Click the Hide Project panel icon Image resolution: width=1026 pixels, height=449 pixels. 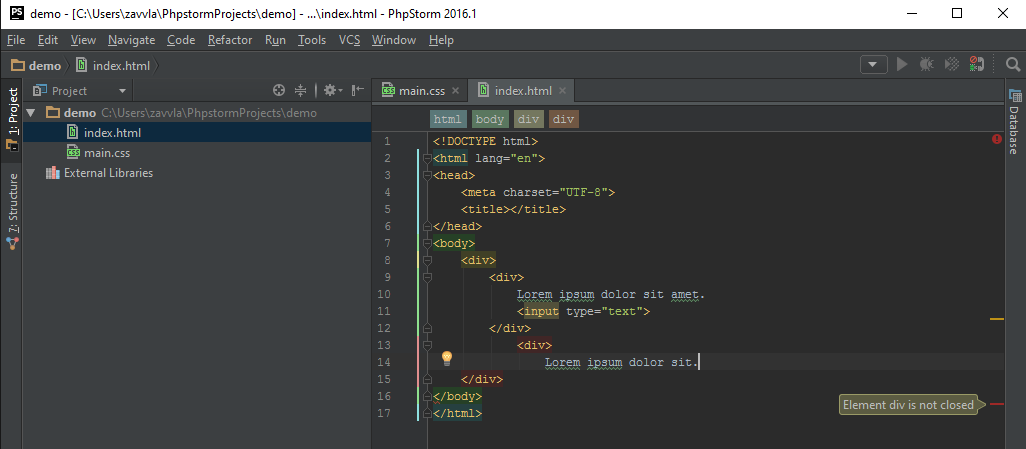357,90
